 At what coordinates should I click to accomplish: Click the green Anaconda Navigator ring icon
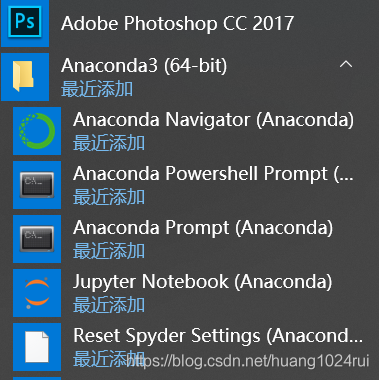(37, 131)
